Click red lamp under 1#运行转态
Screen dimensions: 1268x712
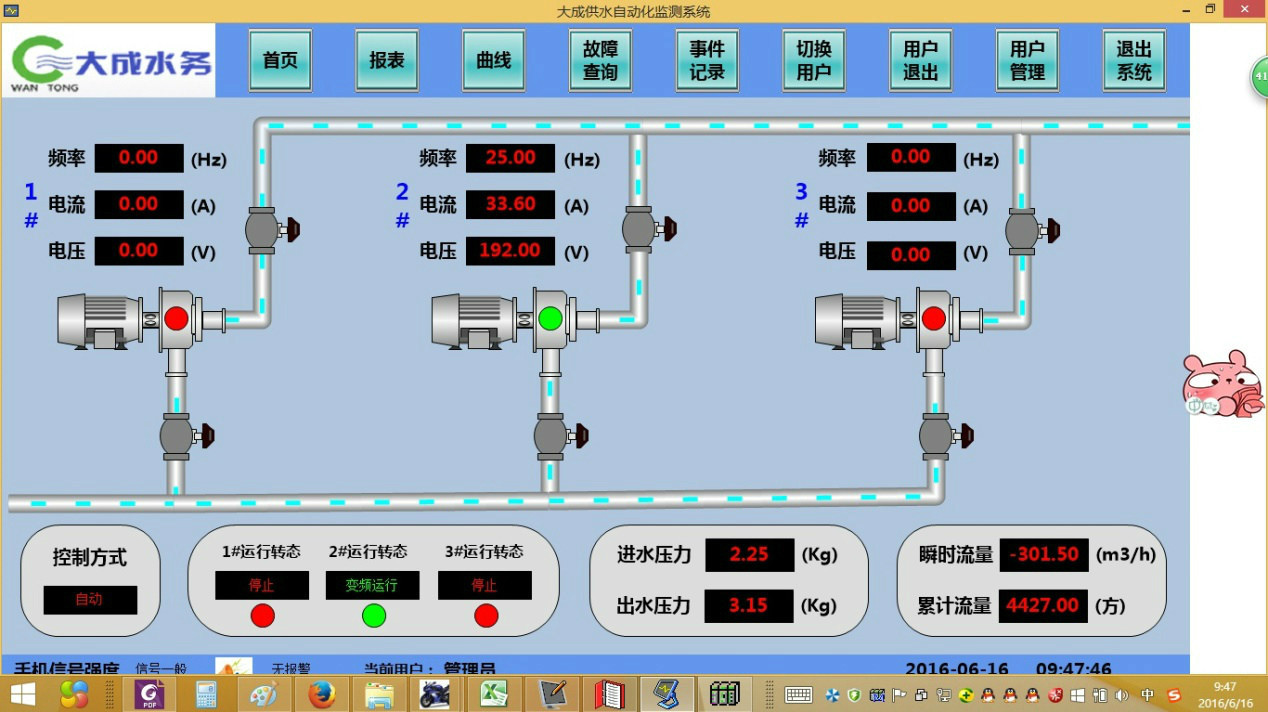(x=262, y=615)
